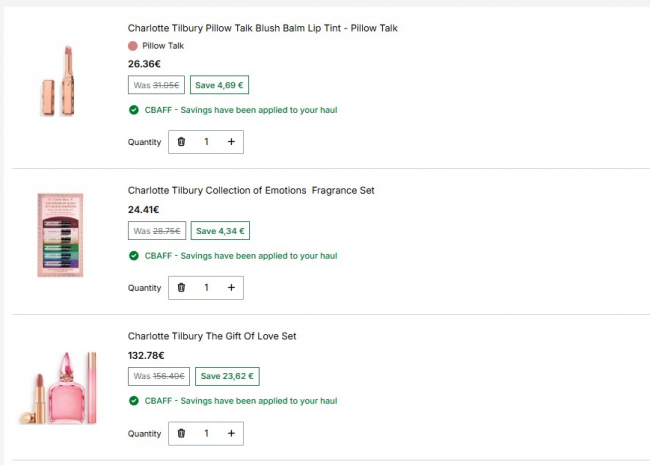Open Charlotte Tilbury Collection of Emotions Fragrance Set link
650x465 pixels.
(251, 191)
